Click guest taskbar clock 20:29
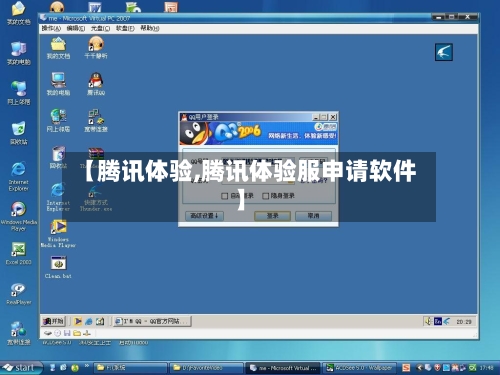500x375 pixels. coord(464,322)
